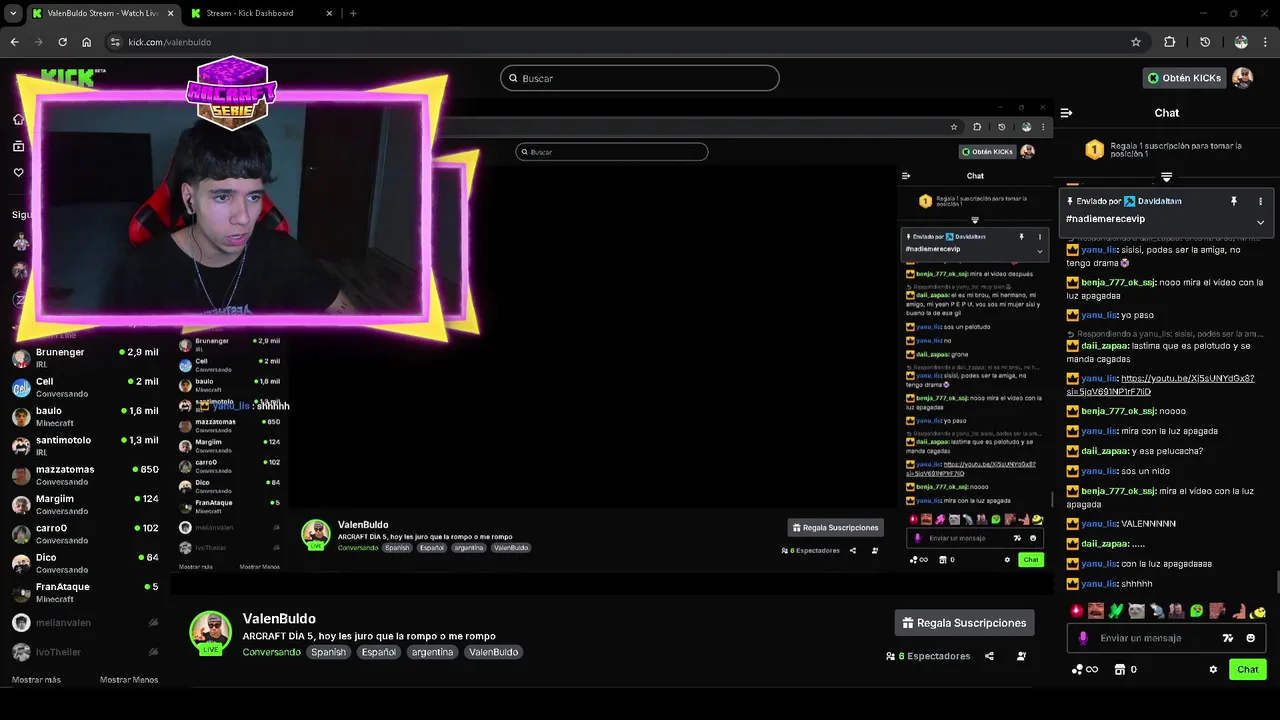Open mazzatomas channel in the sidebar
This screenshot has width=1280, height=720.
pyautogui.click(x=86, y=475)
